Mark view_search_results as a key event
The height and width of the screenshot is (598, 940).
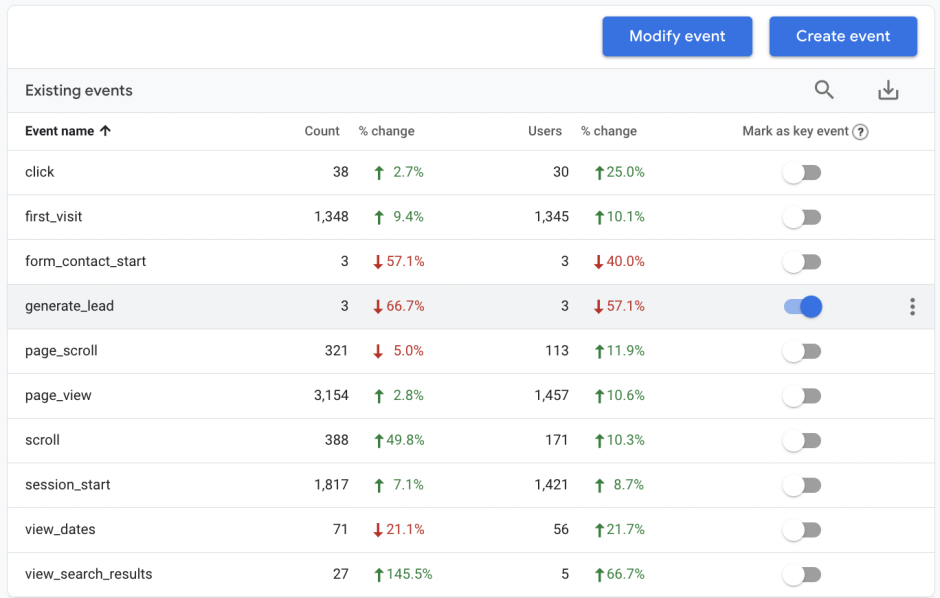(801, 574)
